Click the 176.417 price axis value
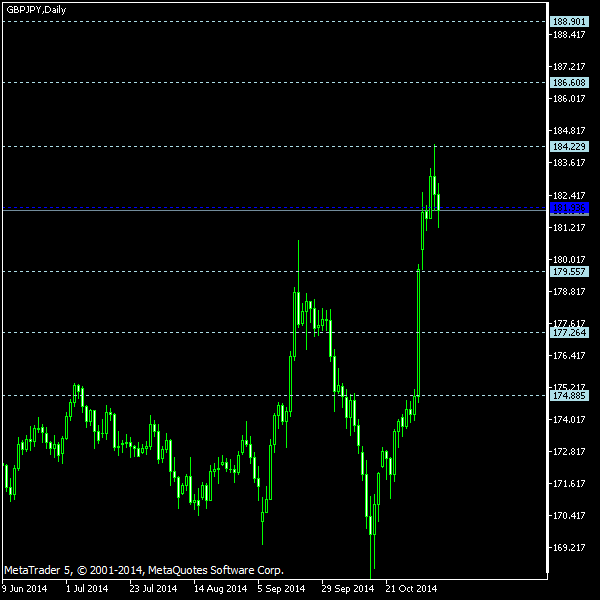Screen dimensions: 600x600 (x=569, y=355)
